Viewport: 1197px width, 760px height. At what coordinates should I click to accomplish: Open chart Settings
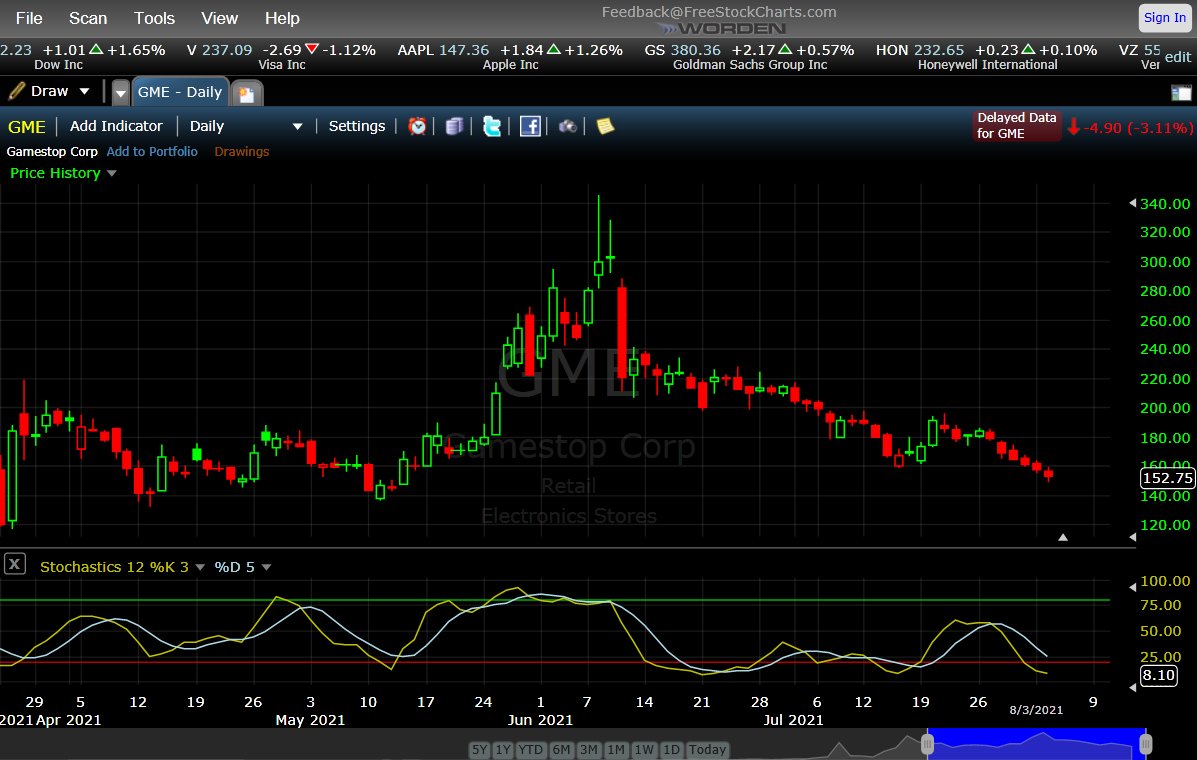point(357,126)
